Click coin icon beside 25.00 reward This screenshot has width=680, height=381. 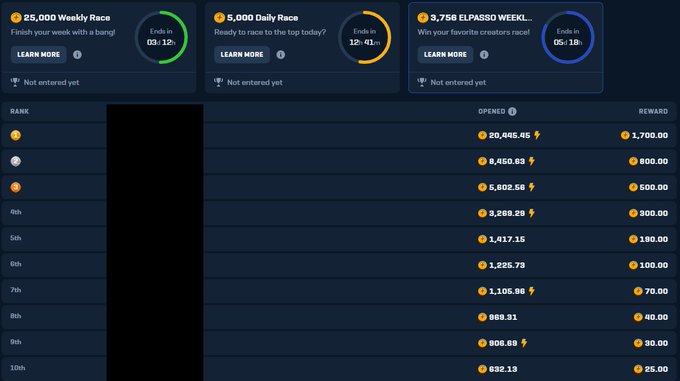click(x=638, y=369)
